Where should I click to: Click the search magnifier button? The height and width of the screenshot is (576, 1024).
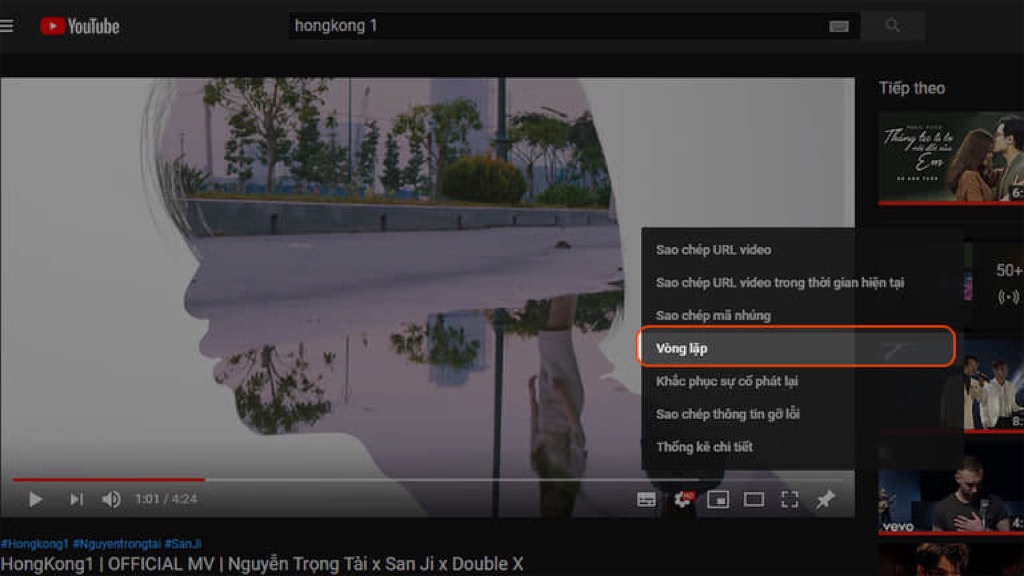(x=892, y=25)
